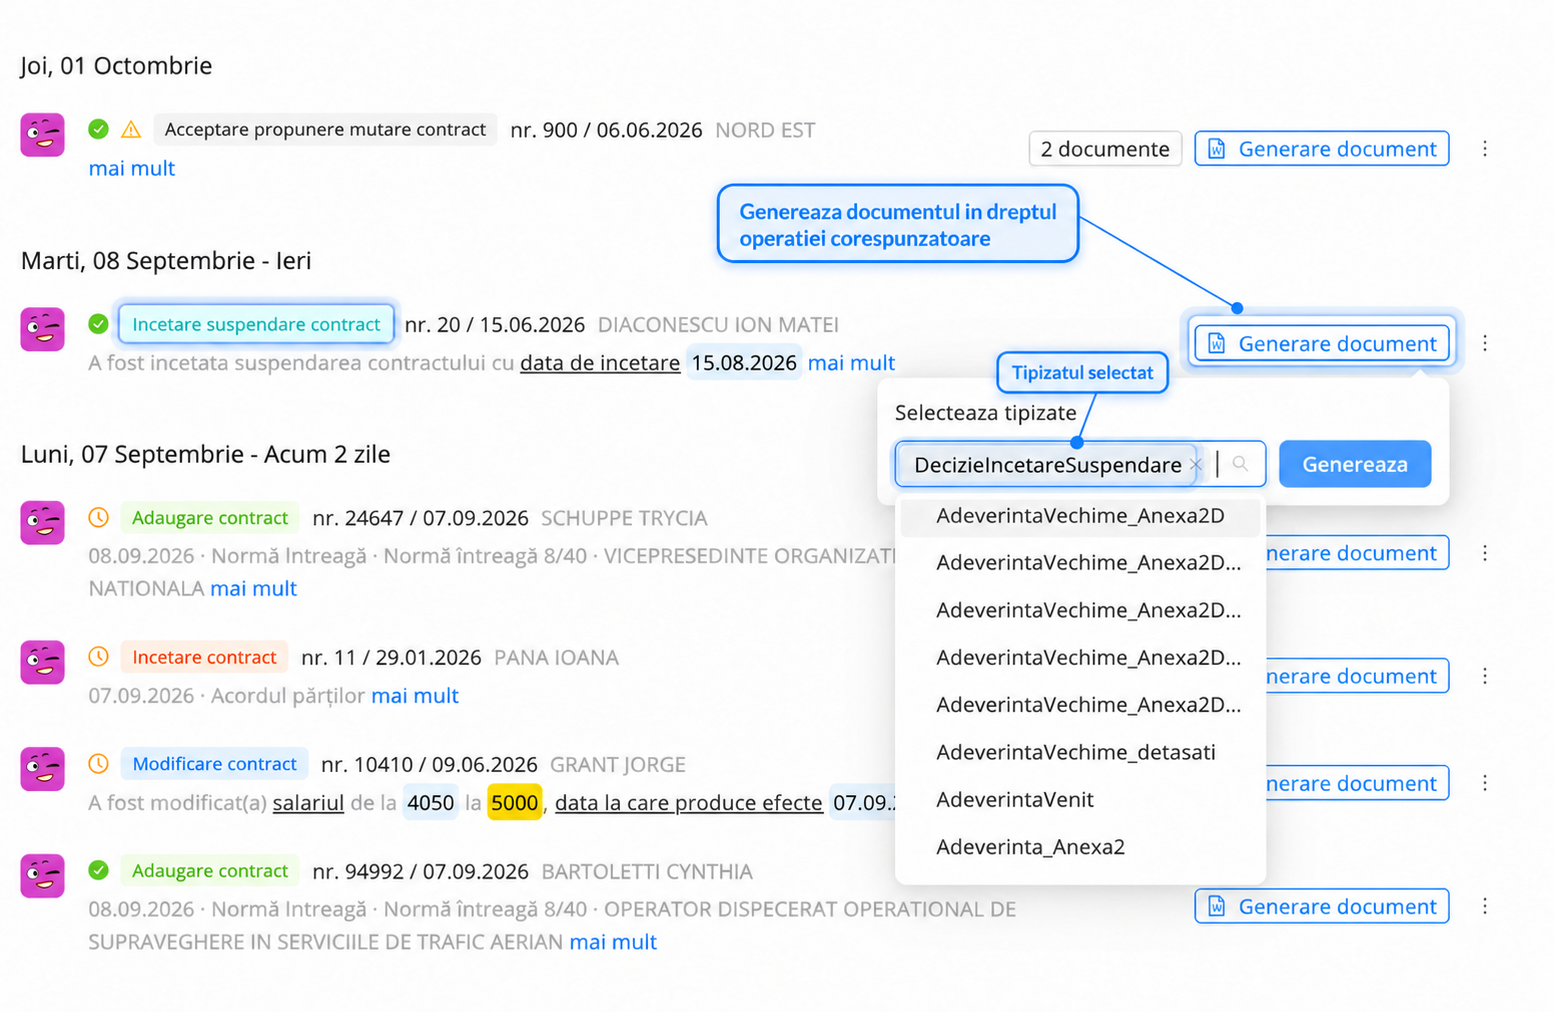Expand mai mult after Acordul părților
Viewport: 1554px width, 1012px height.
pos(415,695)
